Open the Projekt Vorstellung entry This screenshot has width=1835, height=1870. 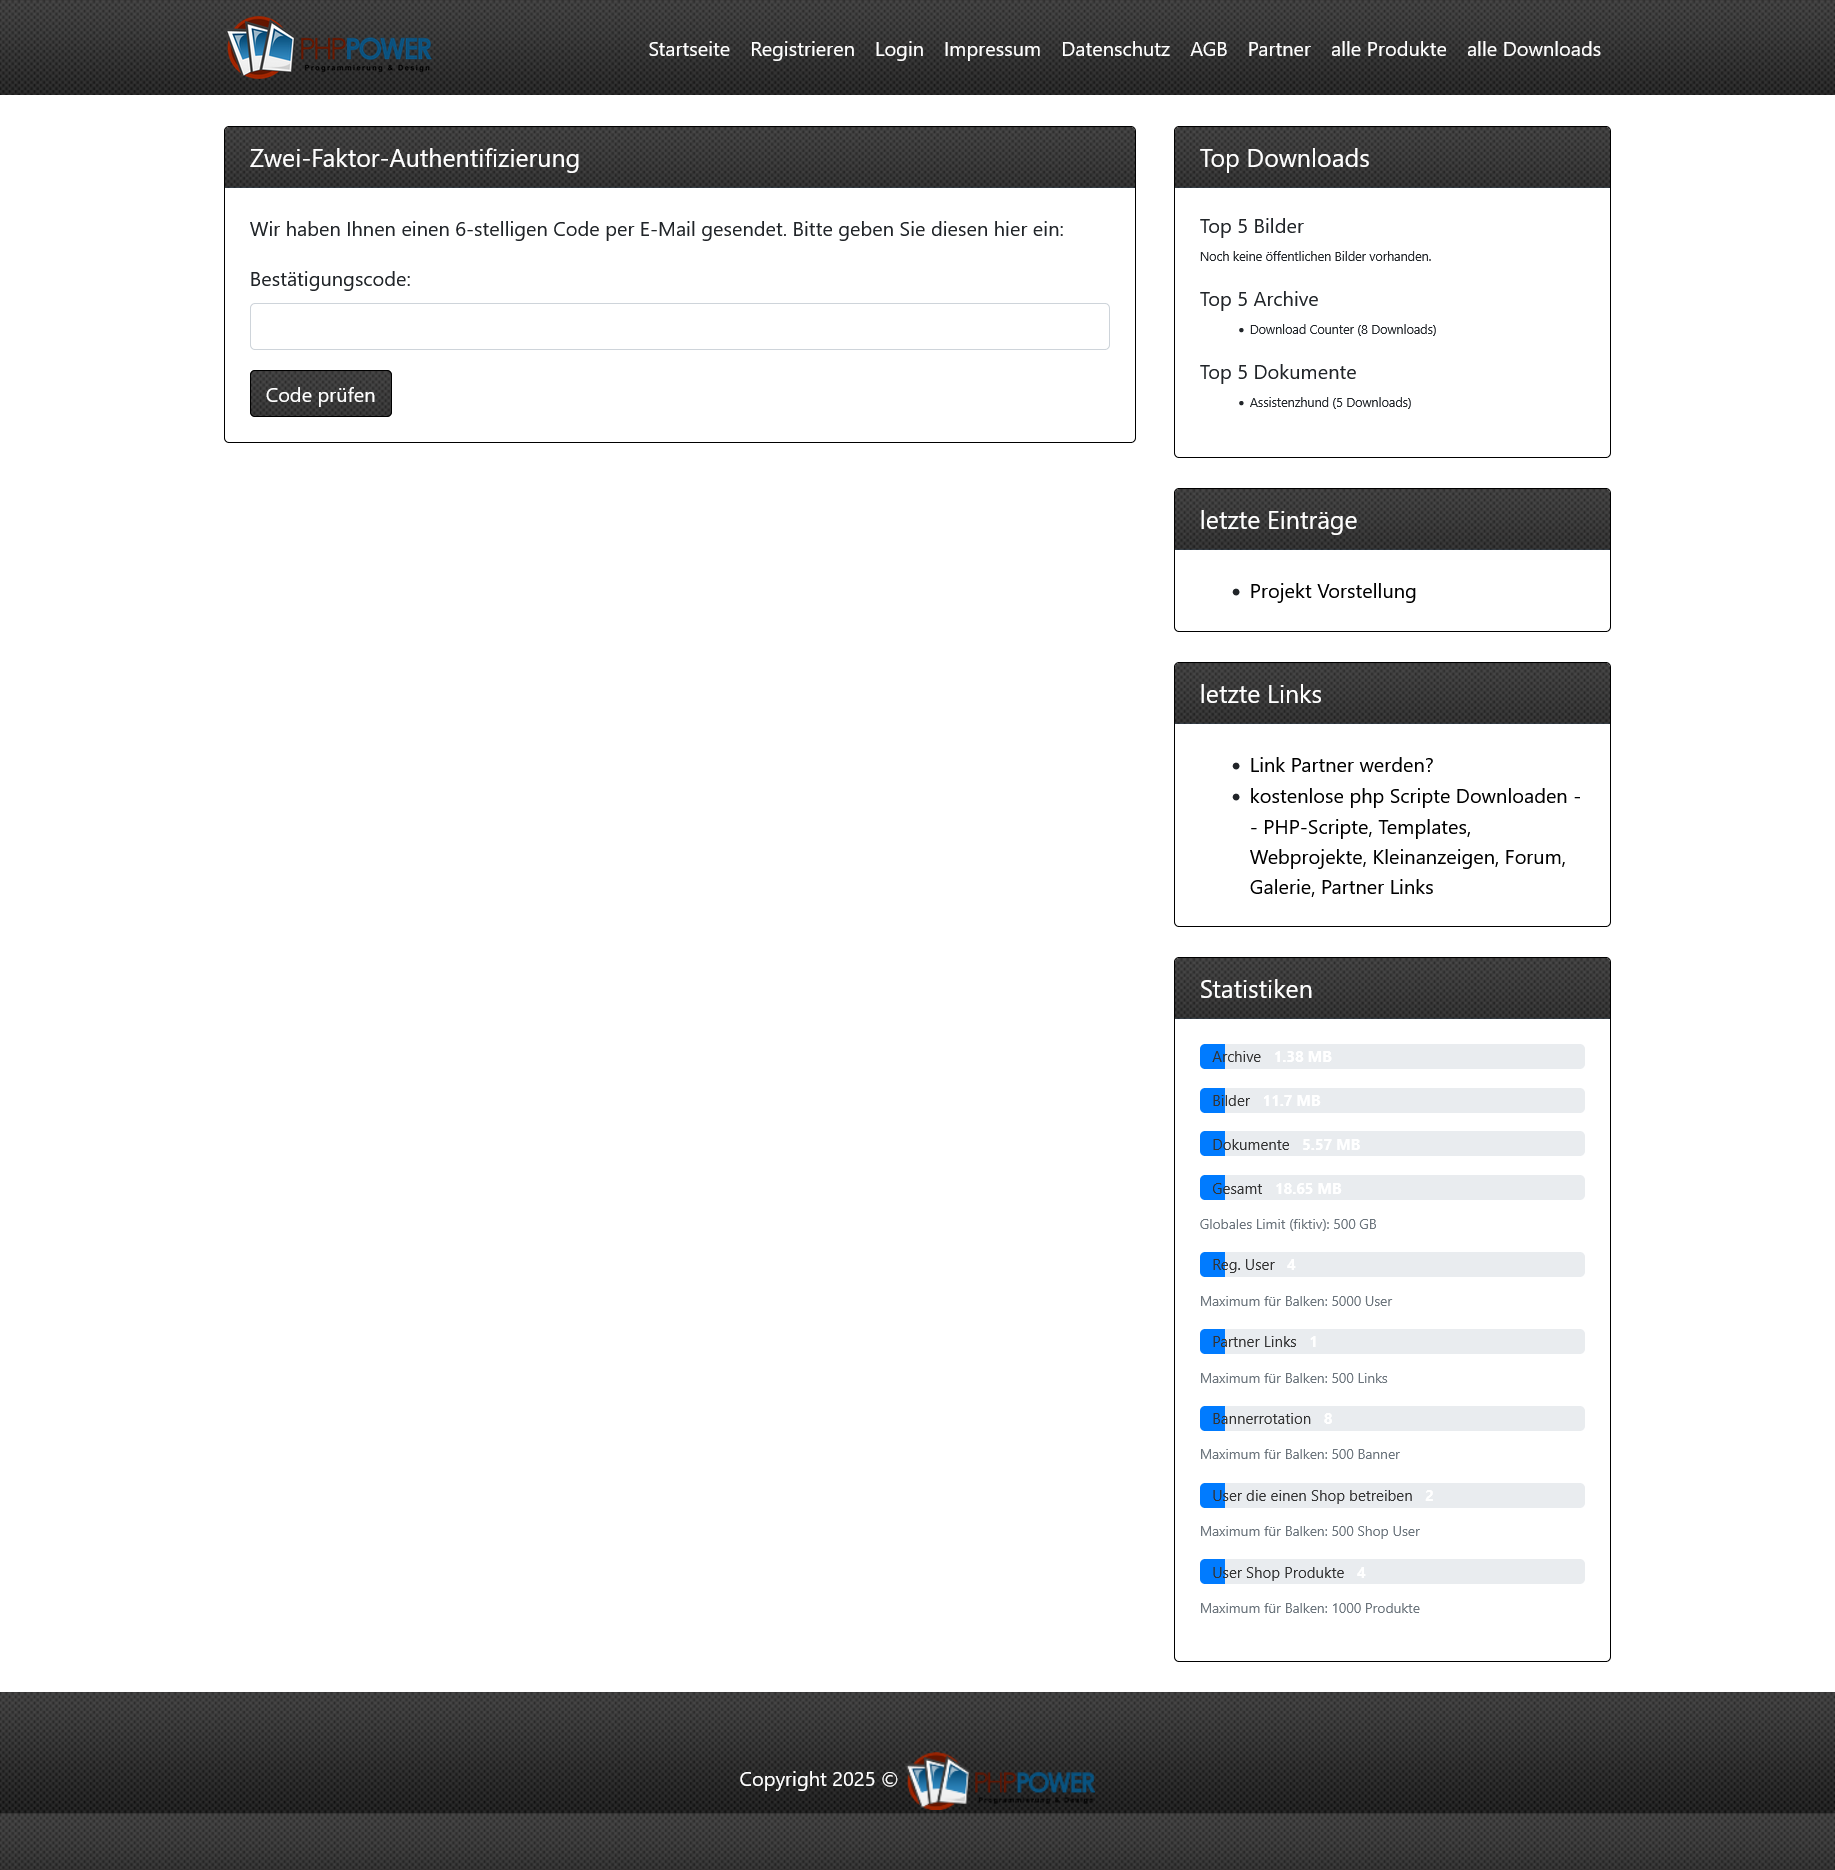(x=1332, y=591)
